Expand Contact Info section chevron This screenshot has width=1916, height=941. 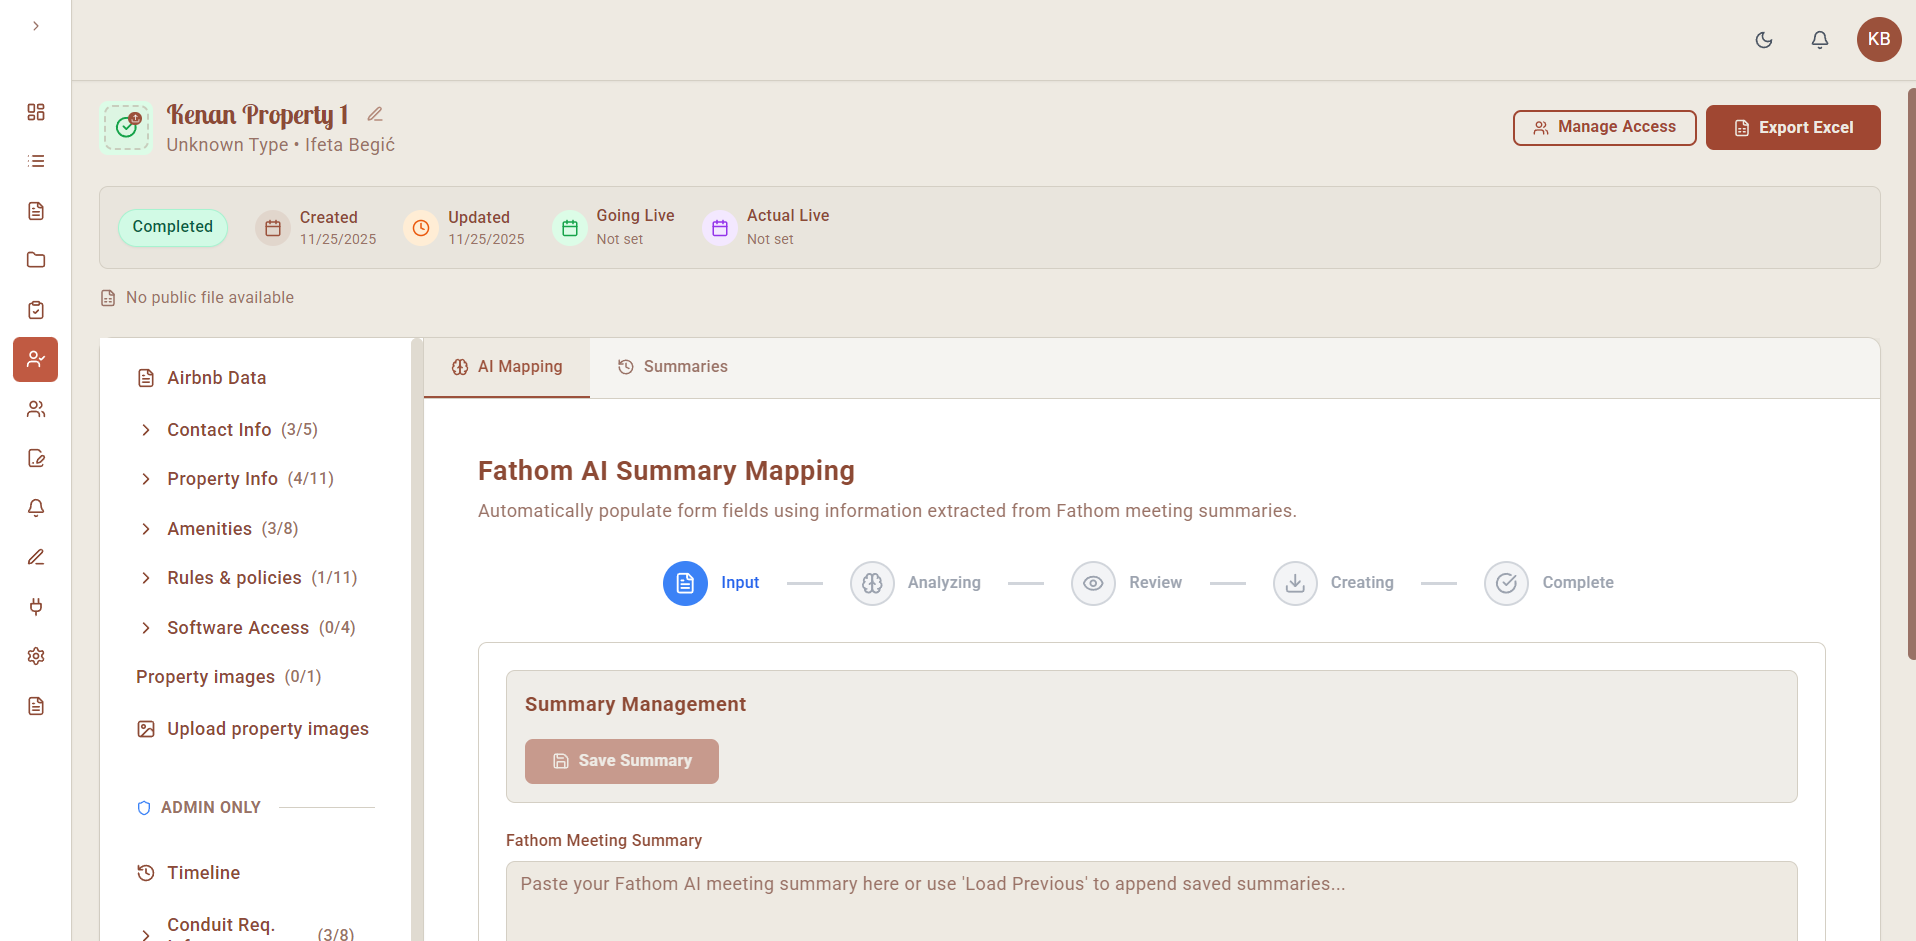(146, 430)
